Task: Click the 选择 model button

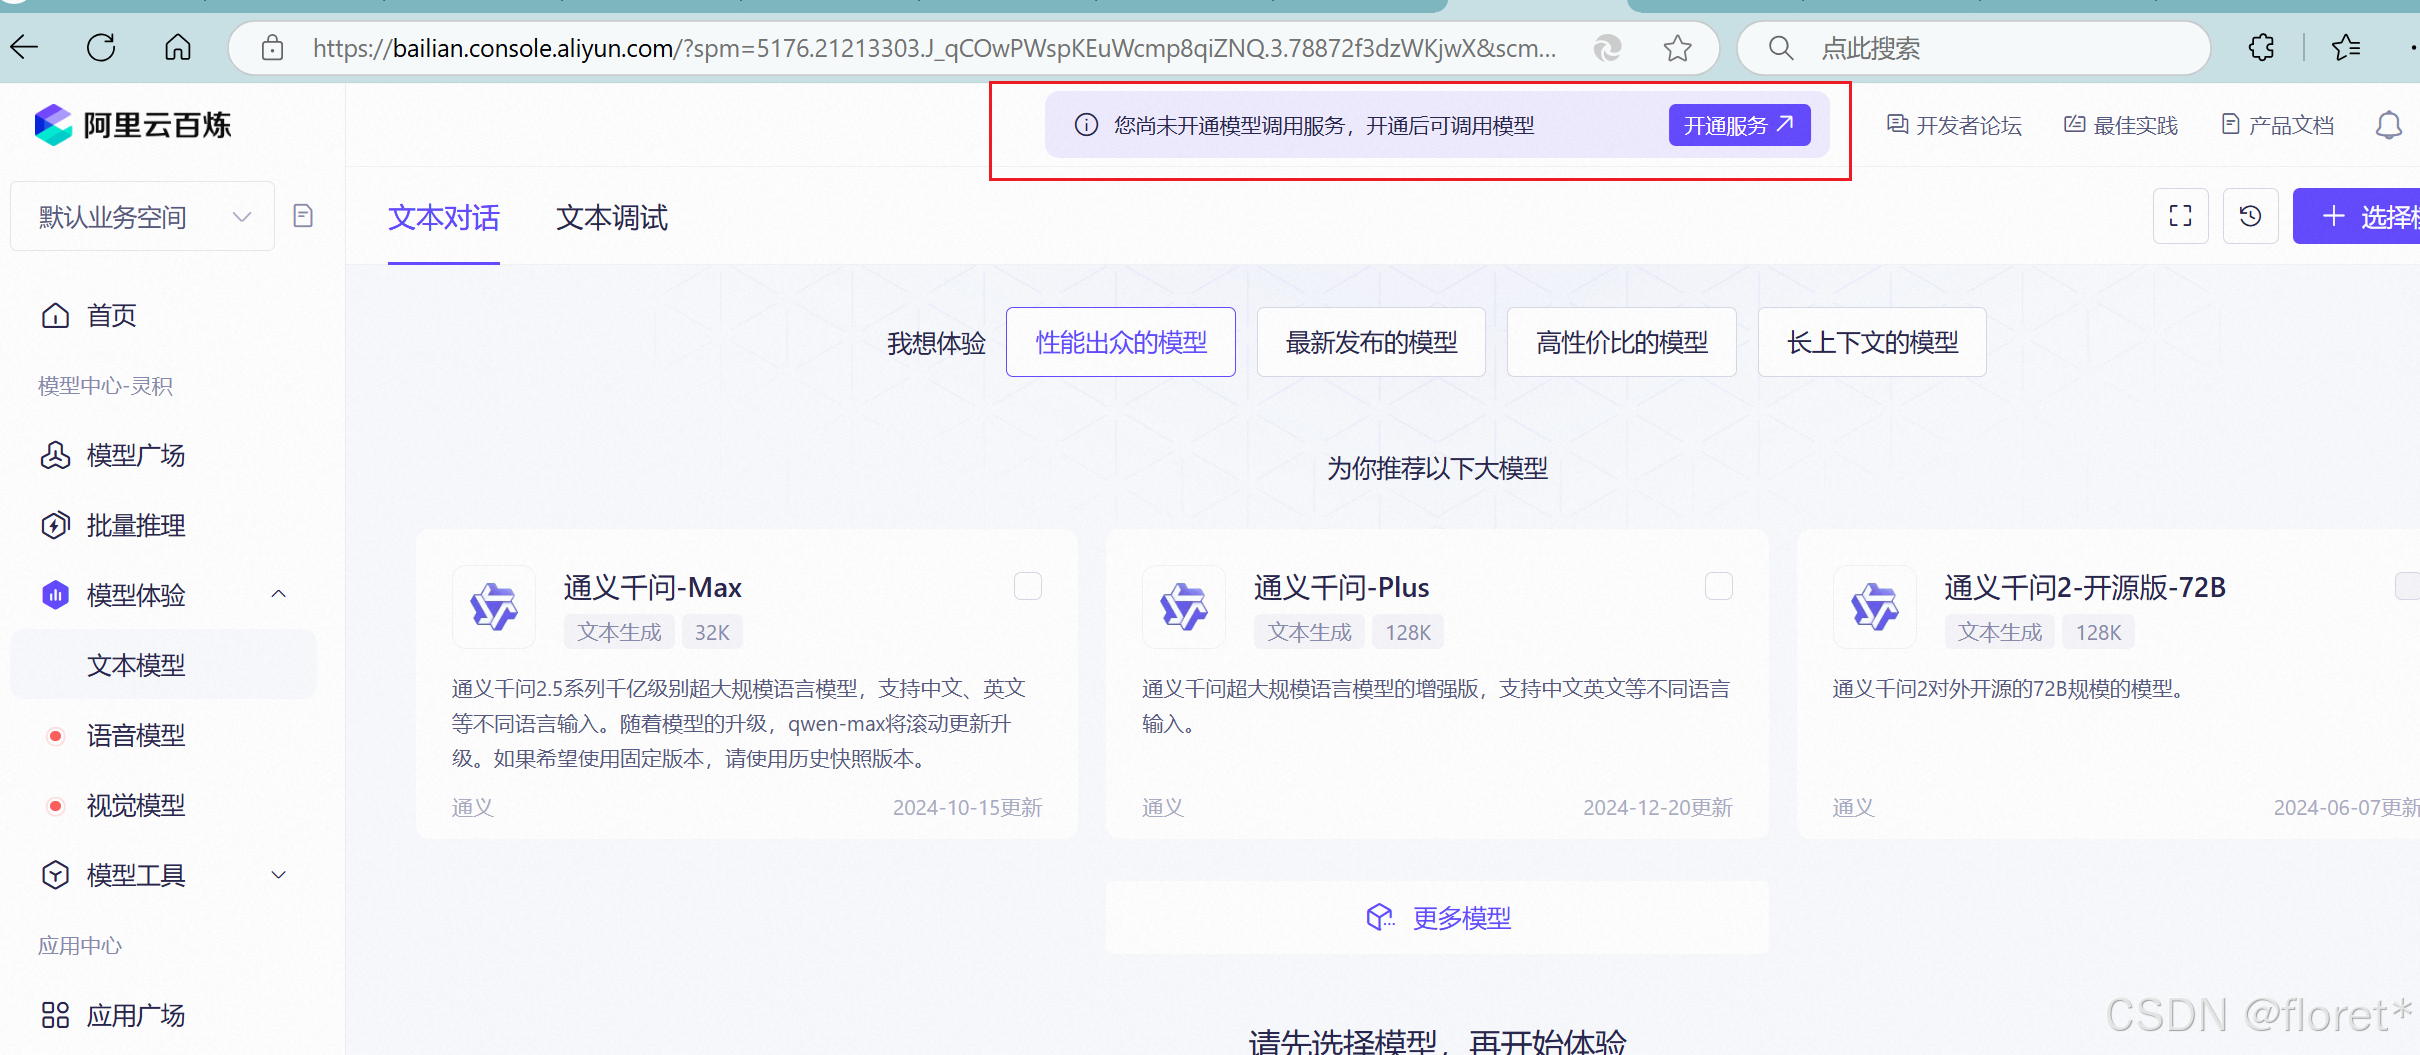Action: (2357, 216)
